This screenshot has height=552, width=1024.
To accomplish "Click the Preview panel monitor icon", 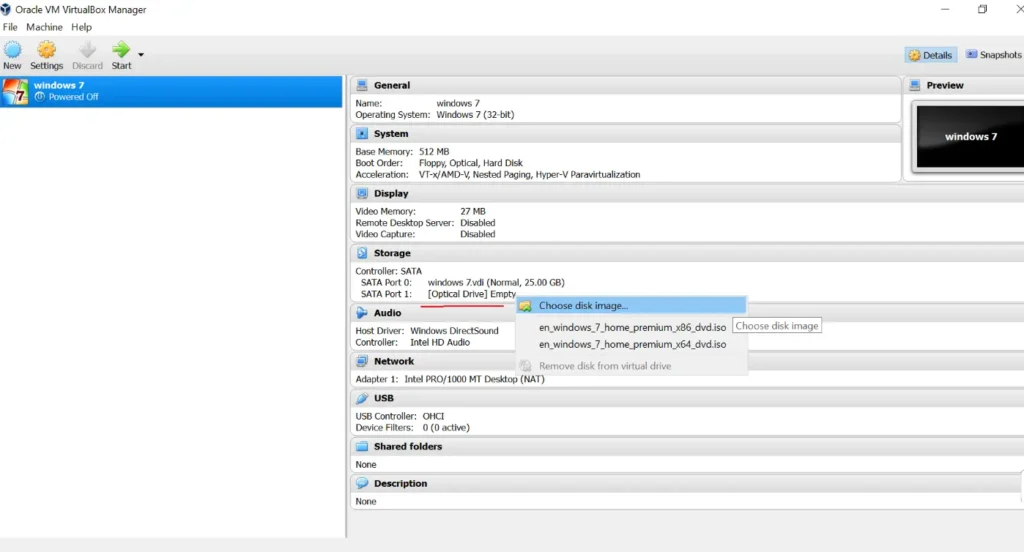I will pos(915,85).
